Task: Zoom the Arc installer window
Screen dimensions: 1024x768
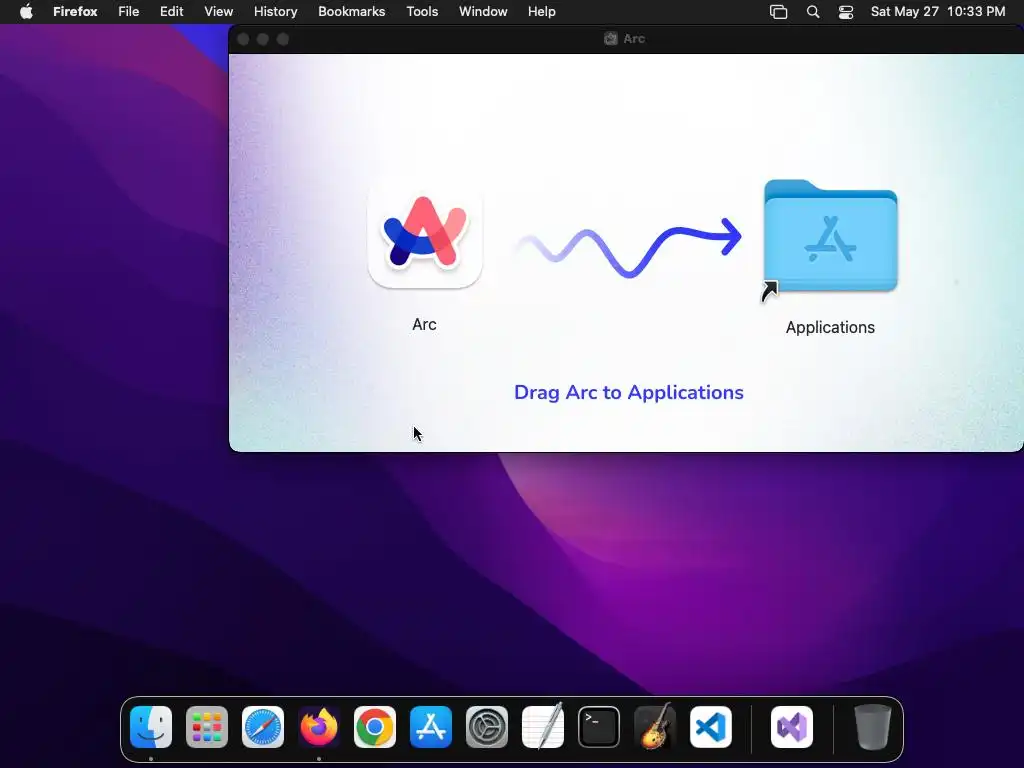Action: [x=283, y=39]
